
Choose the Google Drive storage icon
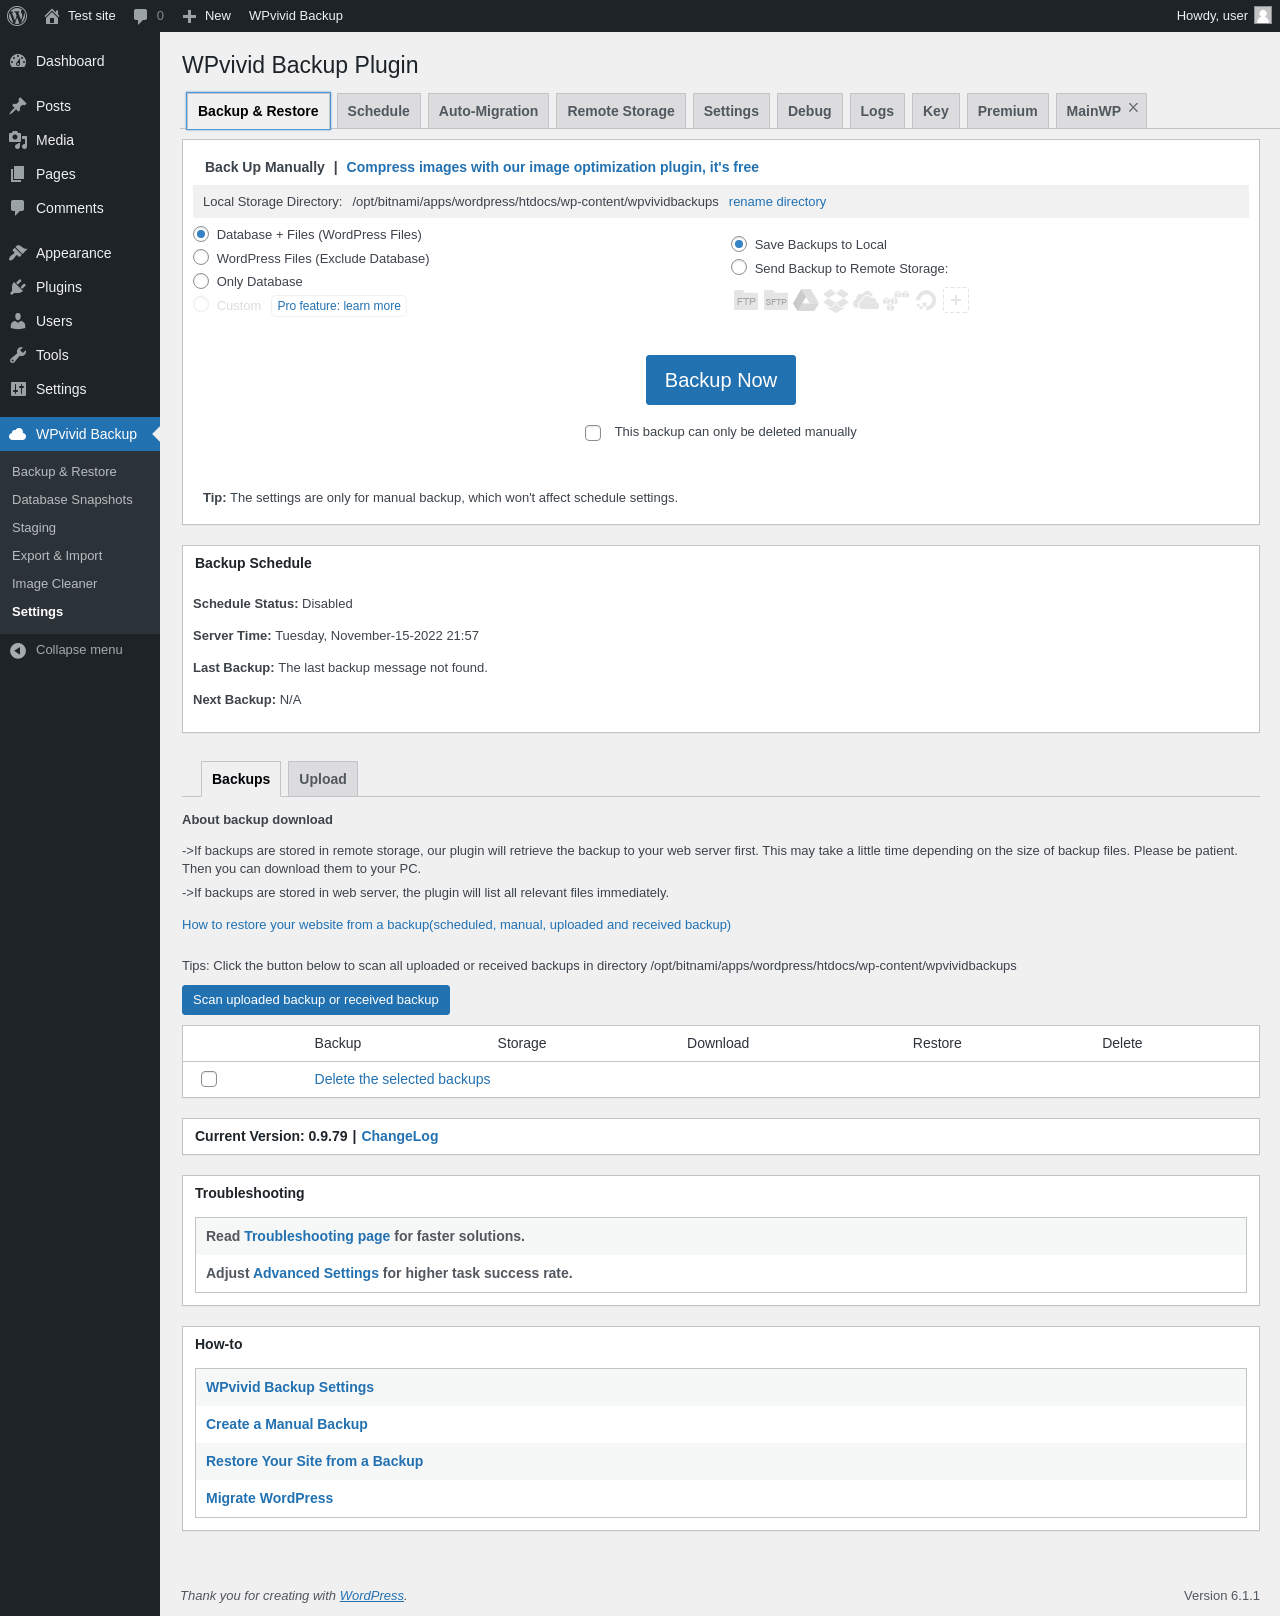click(x=806, y=300)
